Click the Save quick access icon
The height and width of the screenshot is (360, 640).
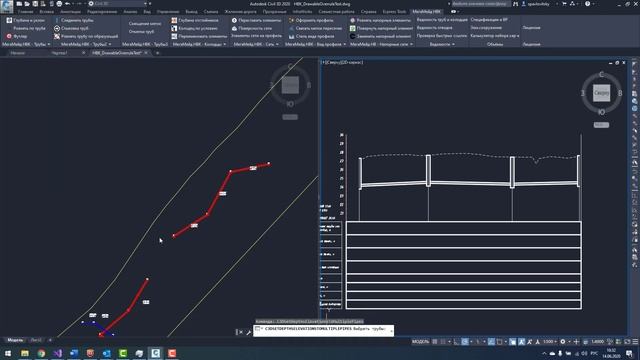[x=35, y=4]
